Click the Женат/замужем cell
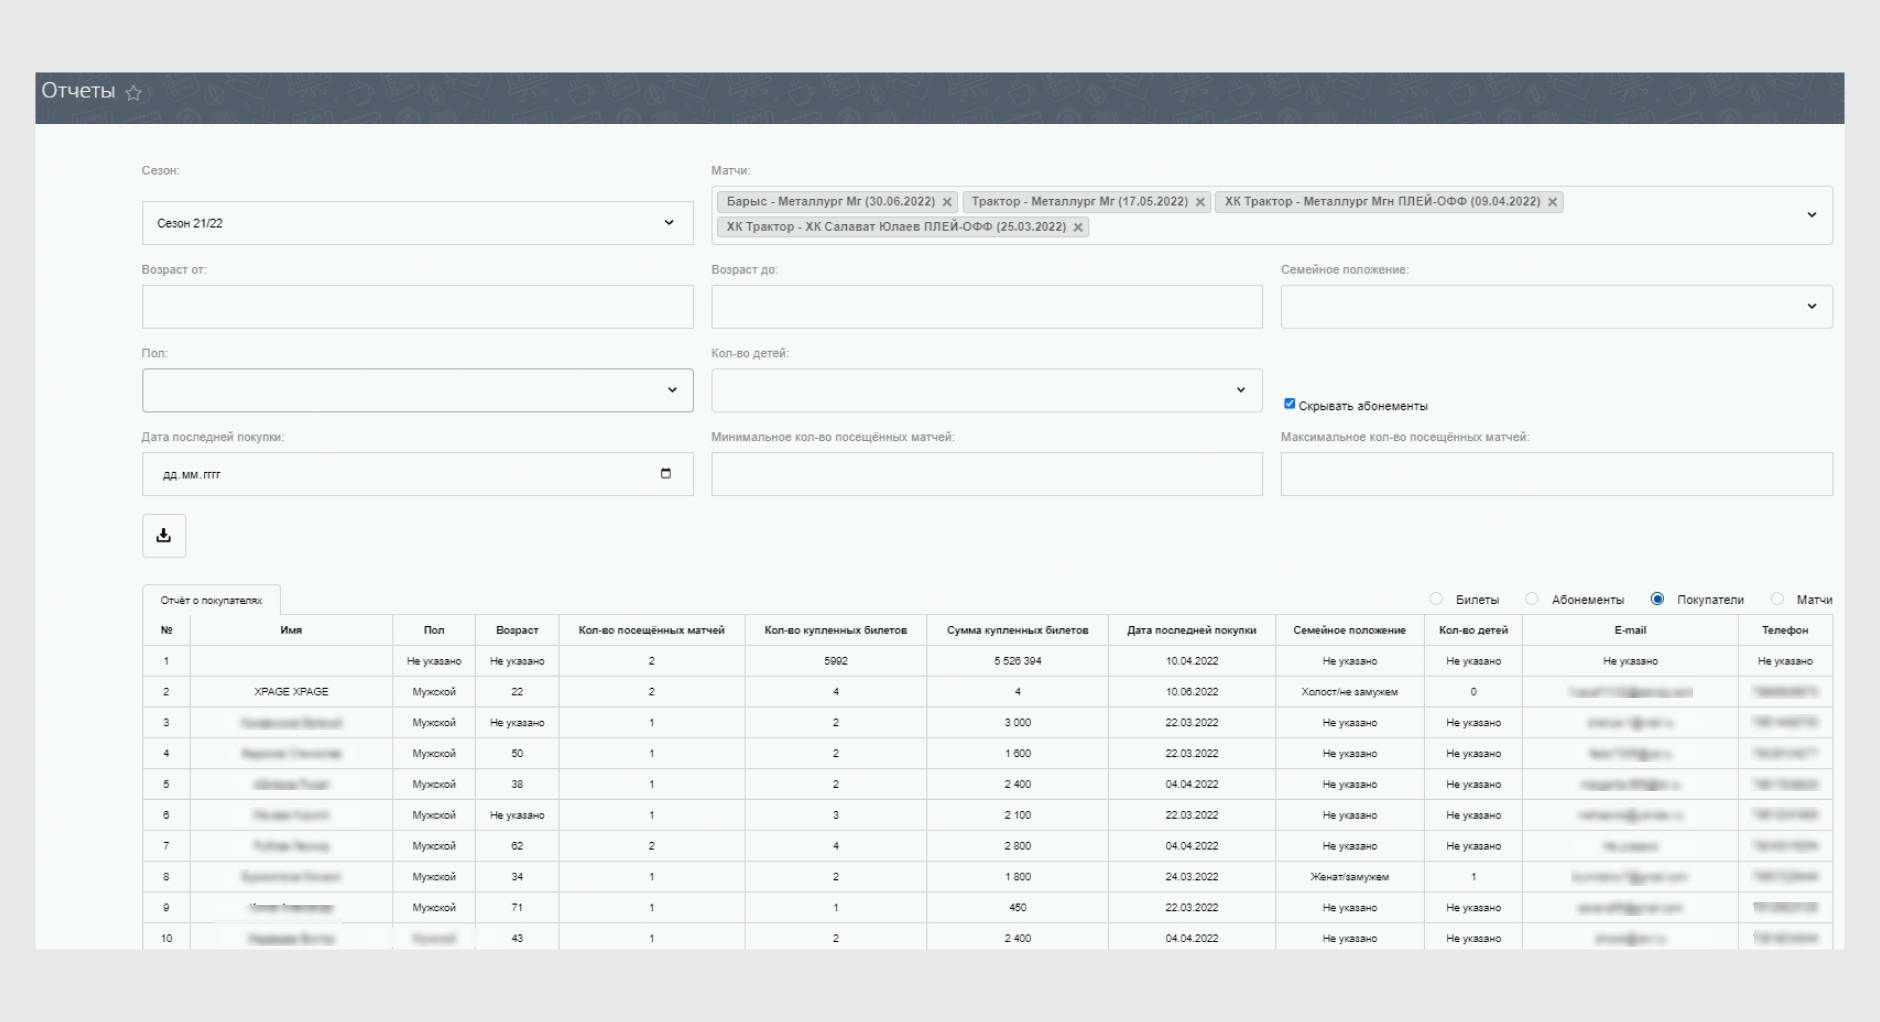 coord(1349,877)
